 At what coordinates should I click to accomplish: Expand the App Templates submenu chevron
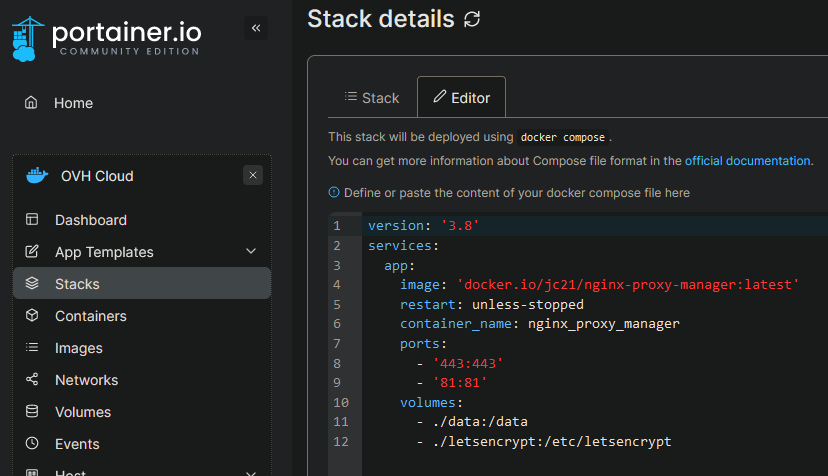251,252
